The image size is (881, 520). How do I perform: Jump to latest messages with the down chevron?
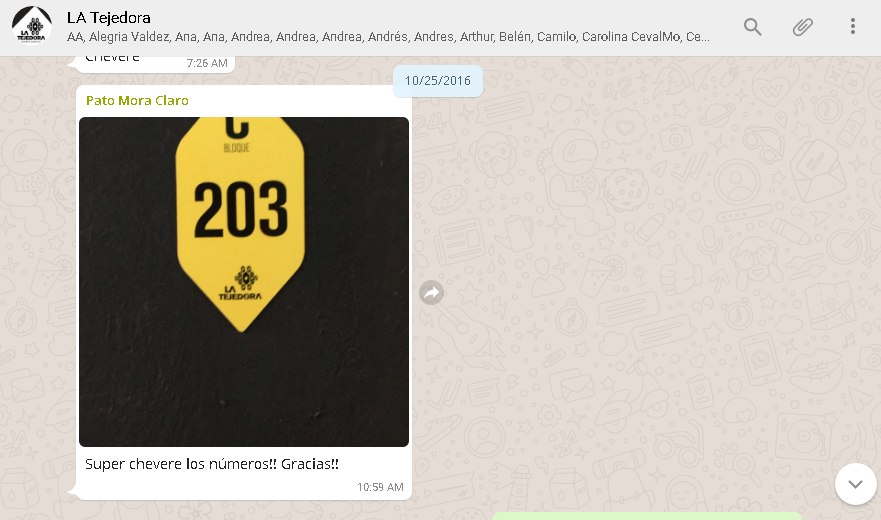(855, 484)
